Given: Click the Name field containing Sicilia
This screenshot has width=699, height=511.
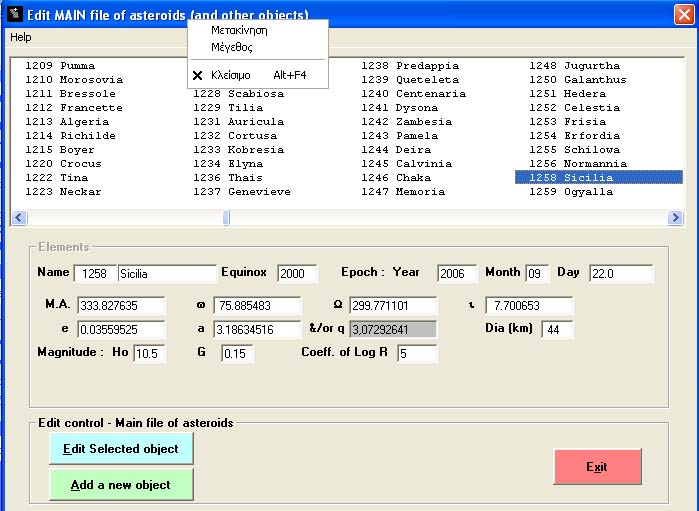Looking at the screenshot, I should pyautogui.click(x=167, y=273).
